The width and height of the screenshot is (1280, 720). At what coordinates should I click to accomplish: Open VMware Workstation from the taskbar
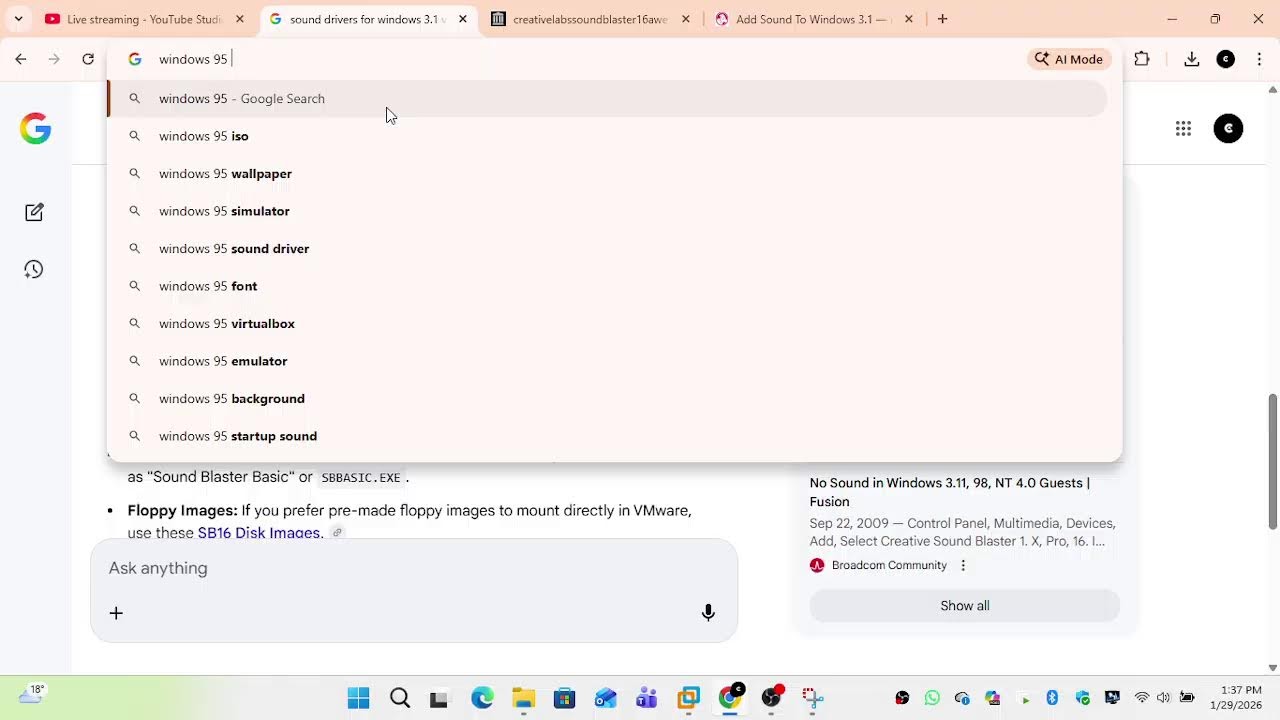point(689,698)
